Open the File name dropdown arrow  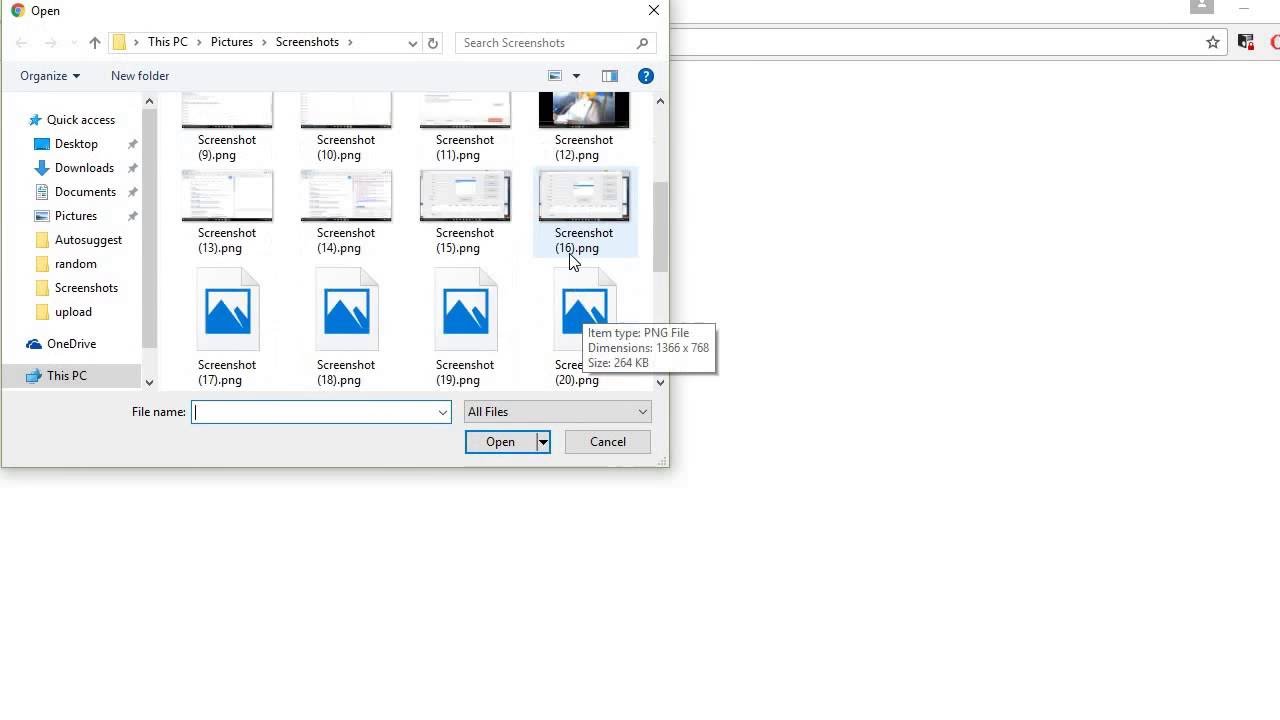click(442, 412)
